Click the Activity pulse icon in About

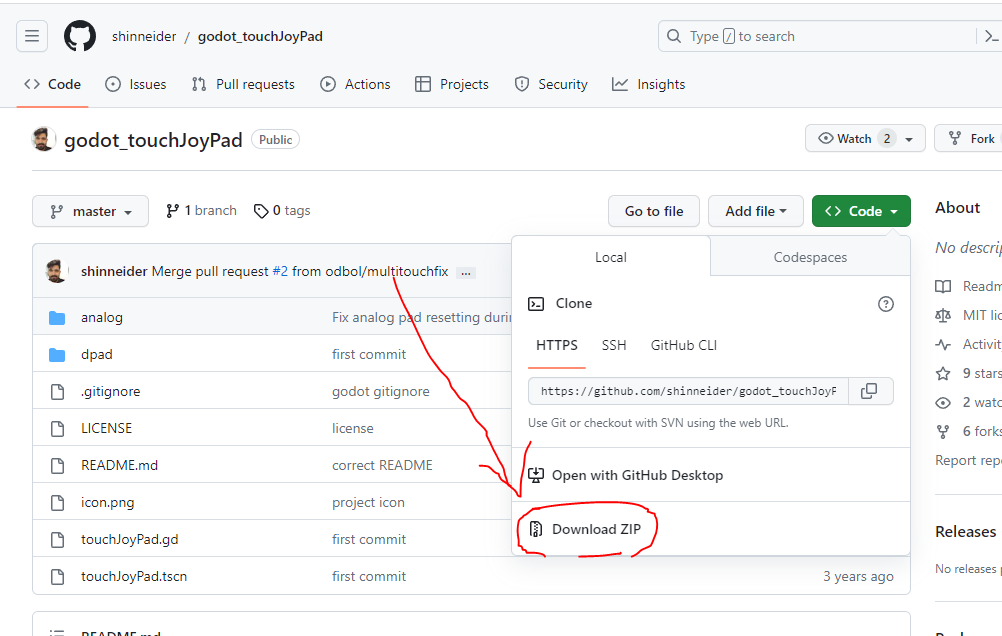click(x=943, y=345)
